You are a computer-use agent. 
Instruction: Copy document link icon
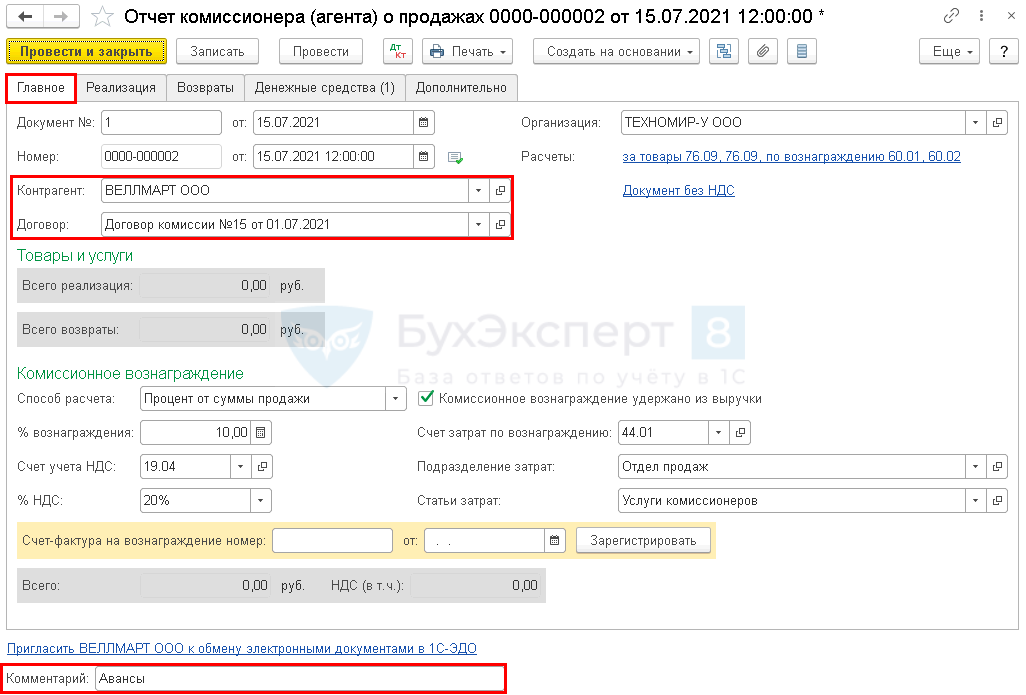click(951, 16)
